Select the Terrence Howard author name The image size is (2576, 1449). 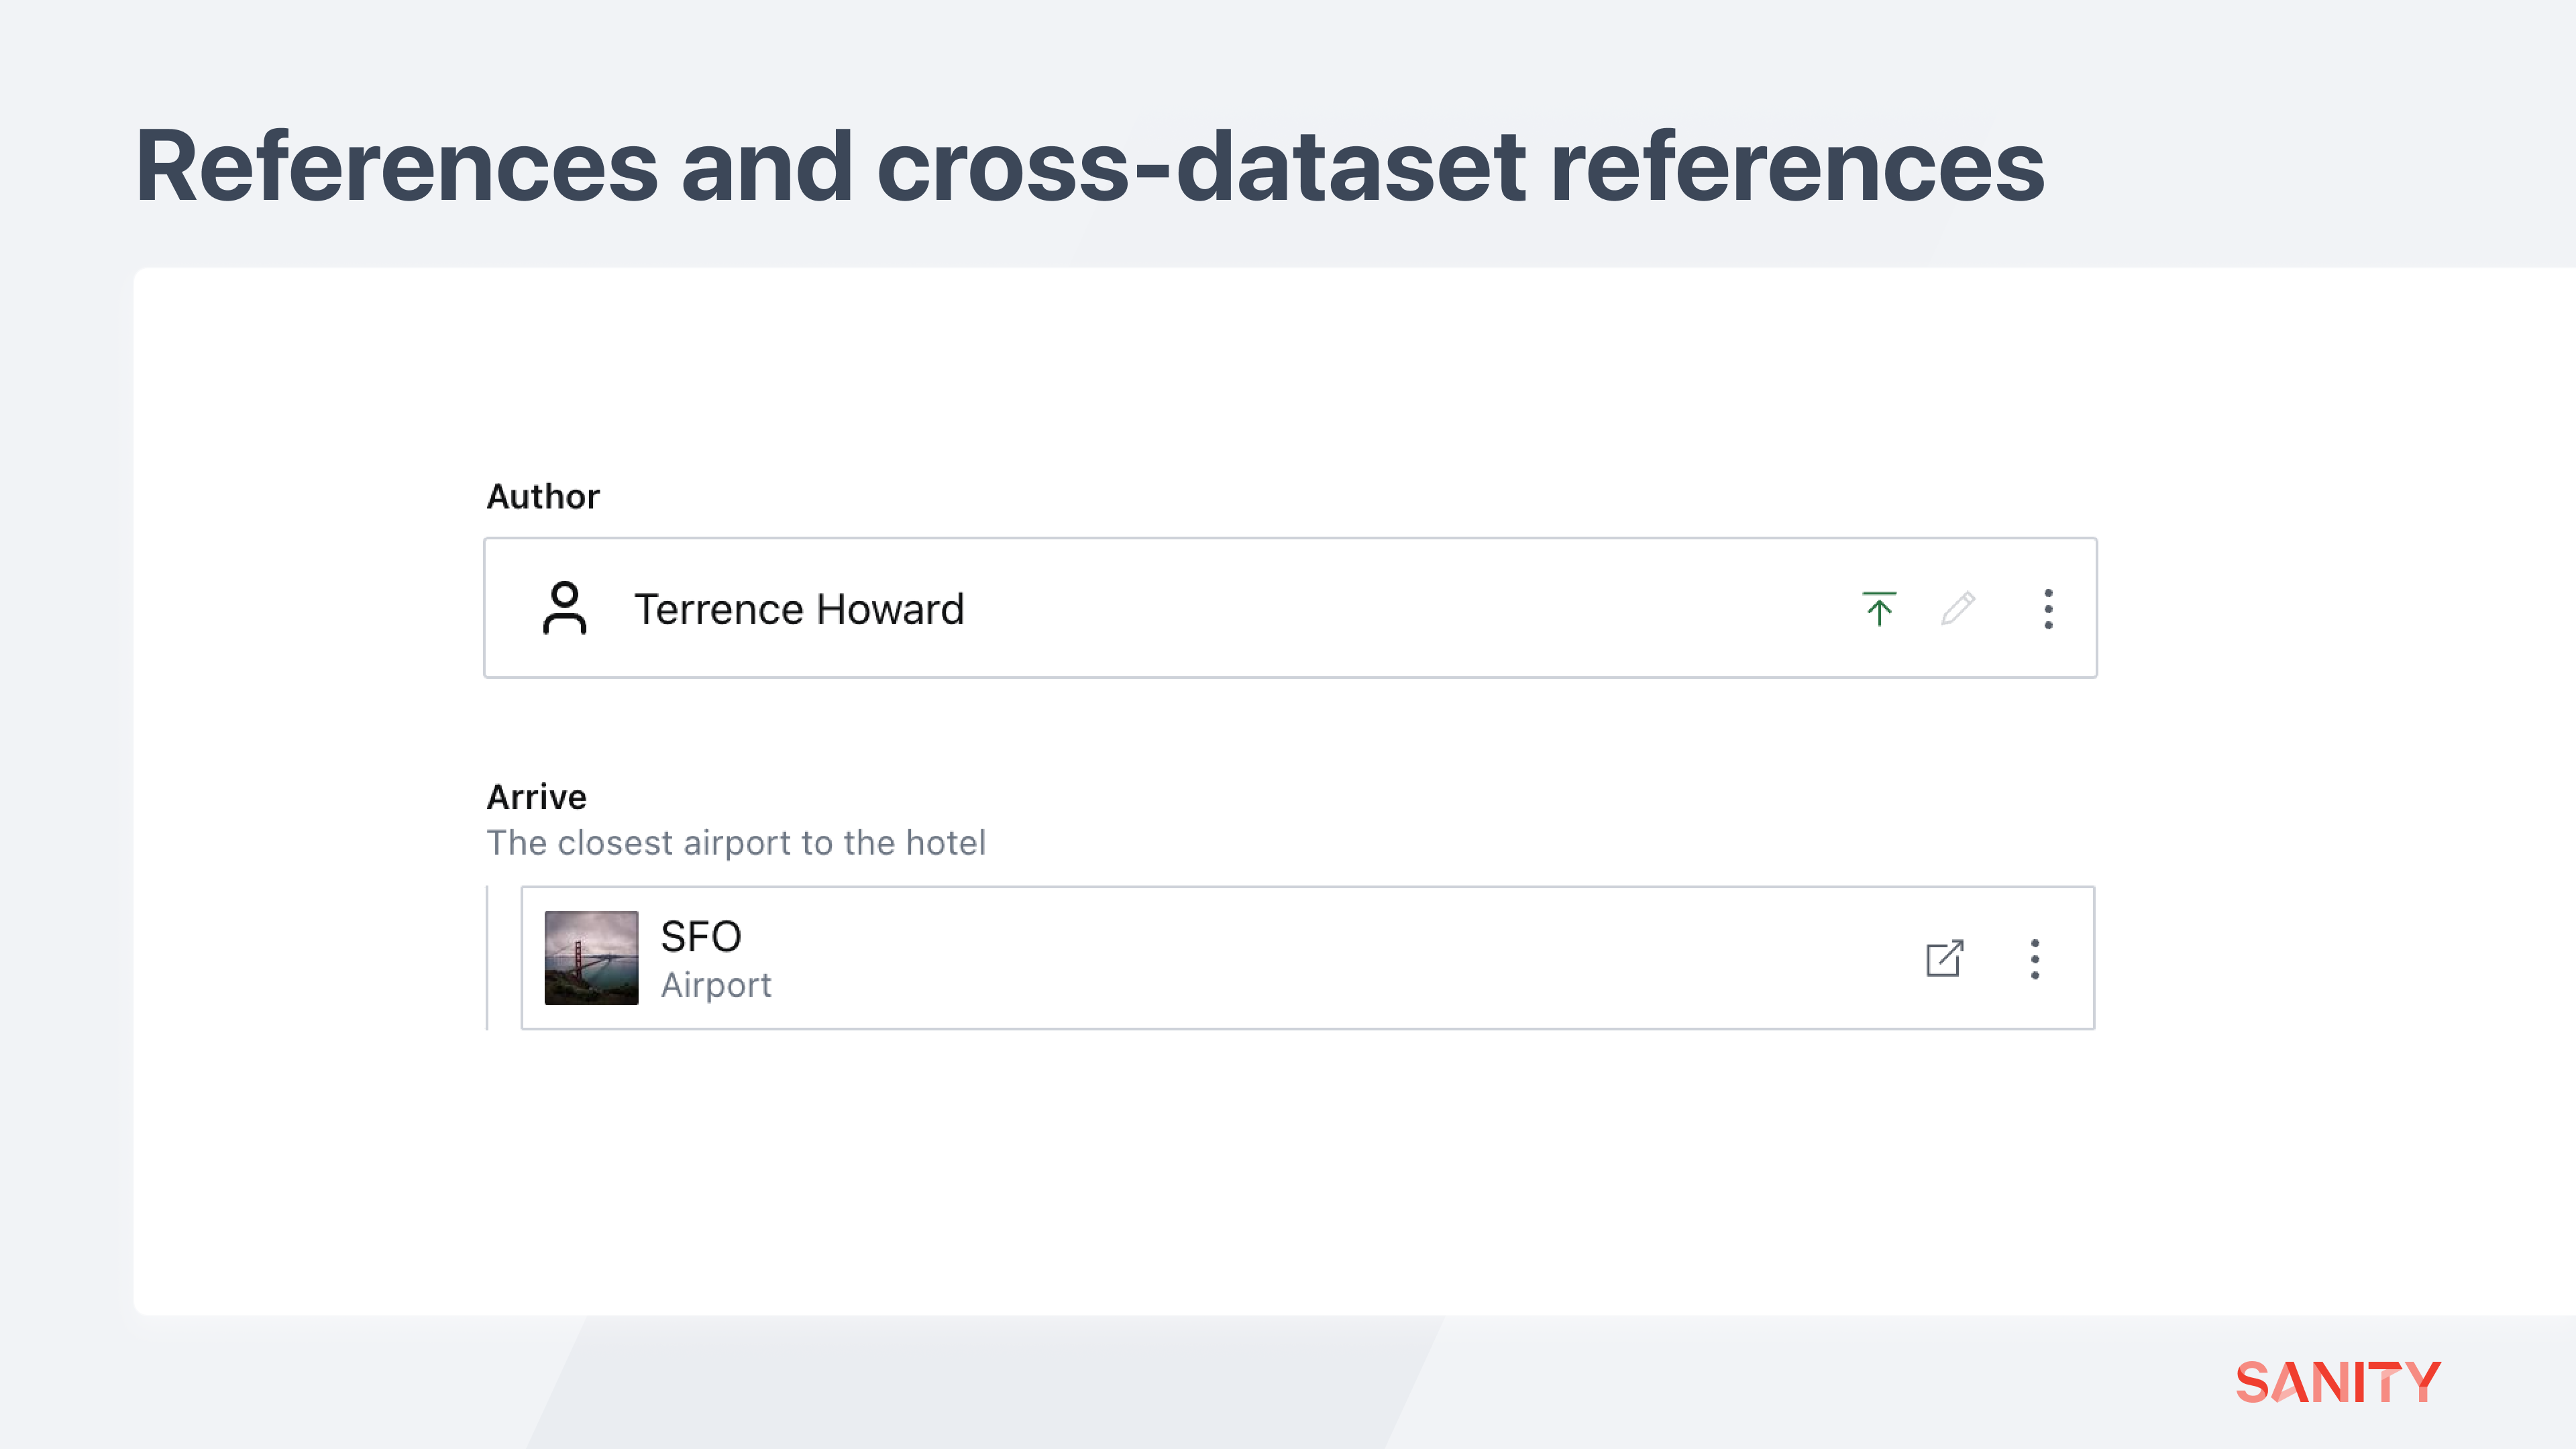[799, 609]
